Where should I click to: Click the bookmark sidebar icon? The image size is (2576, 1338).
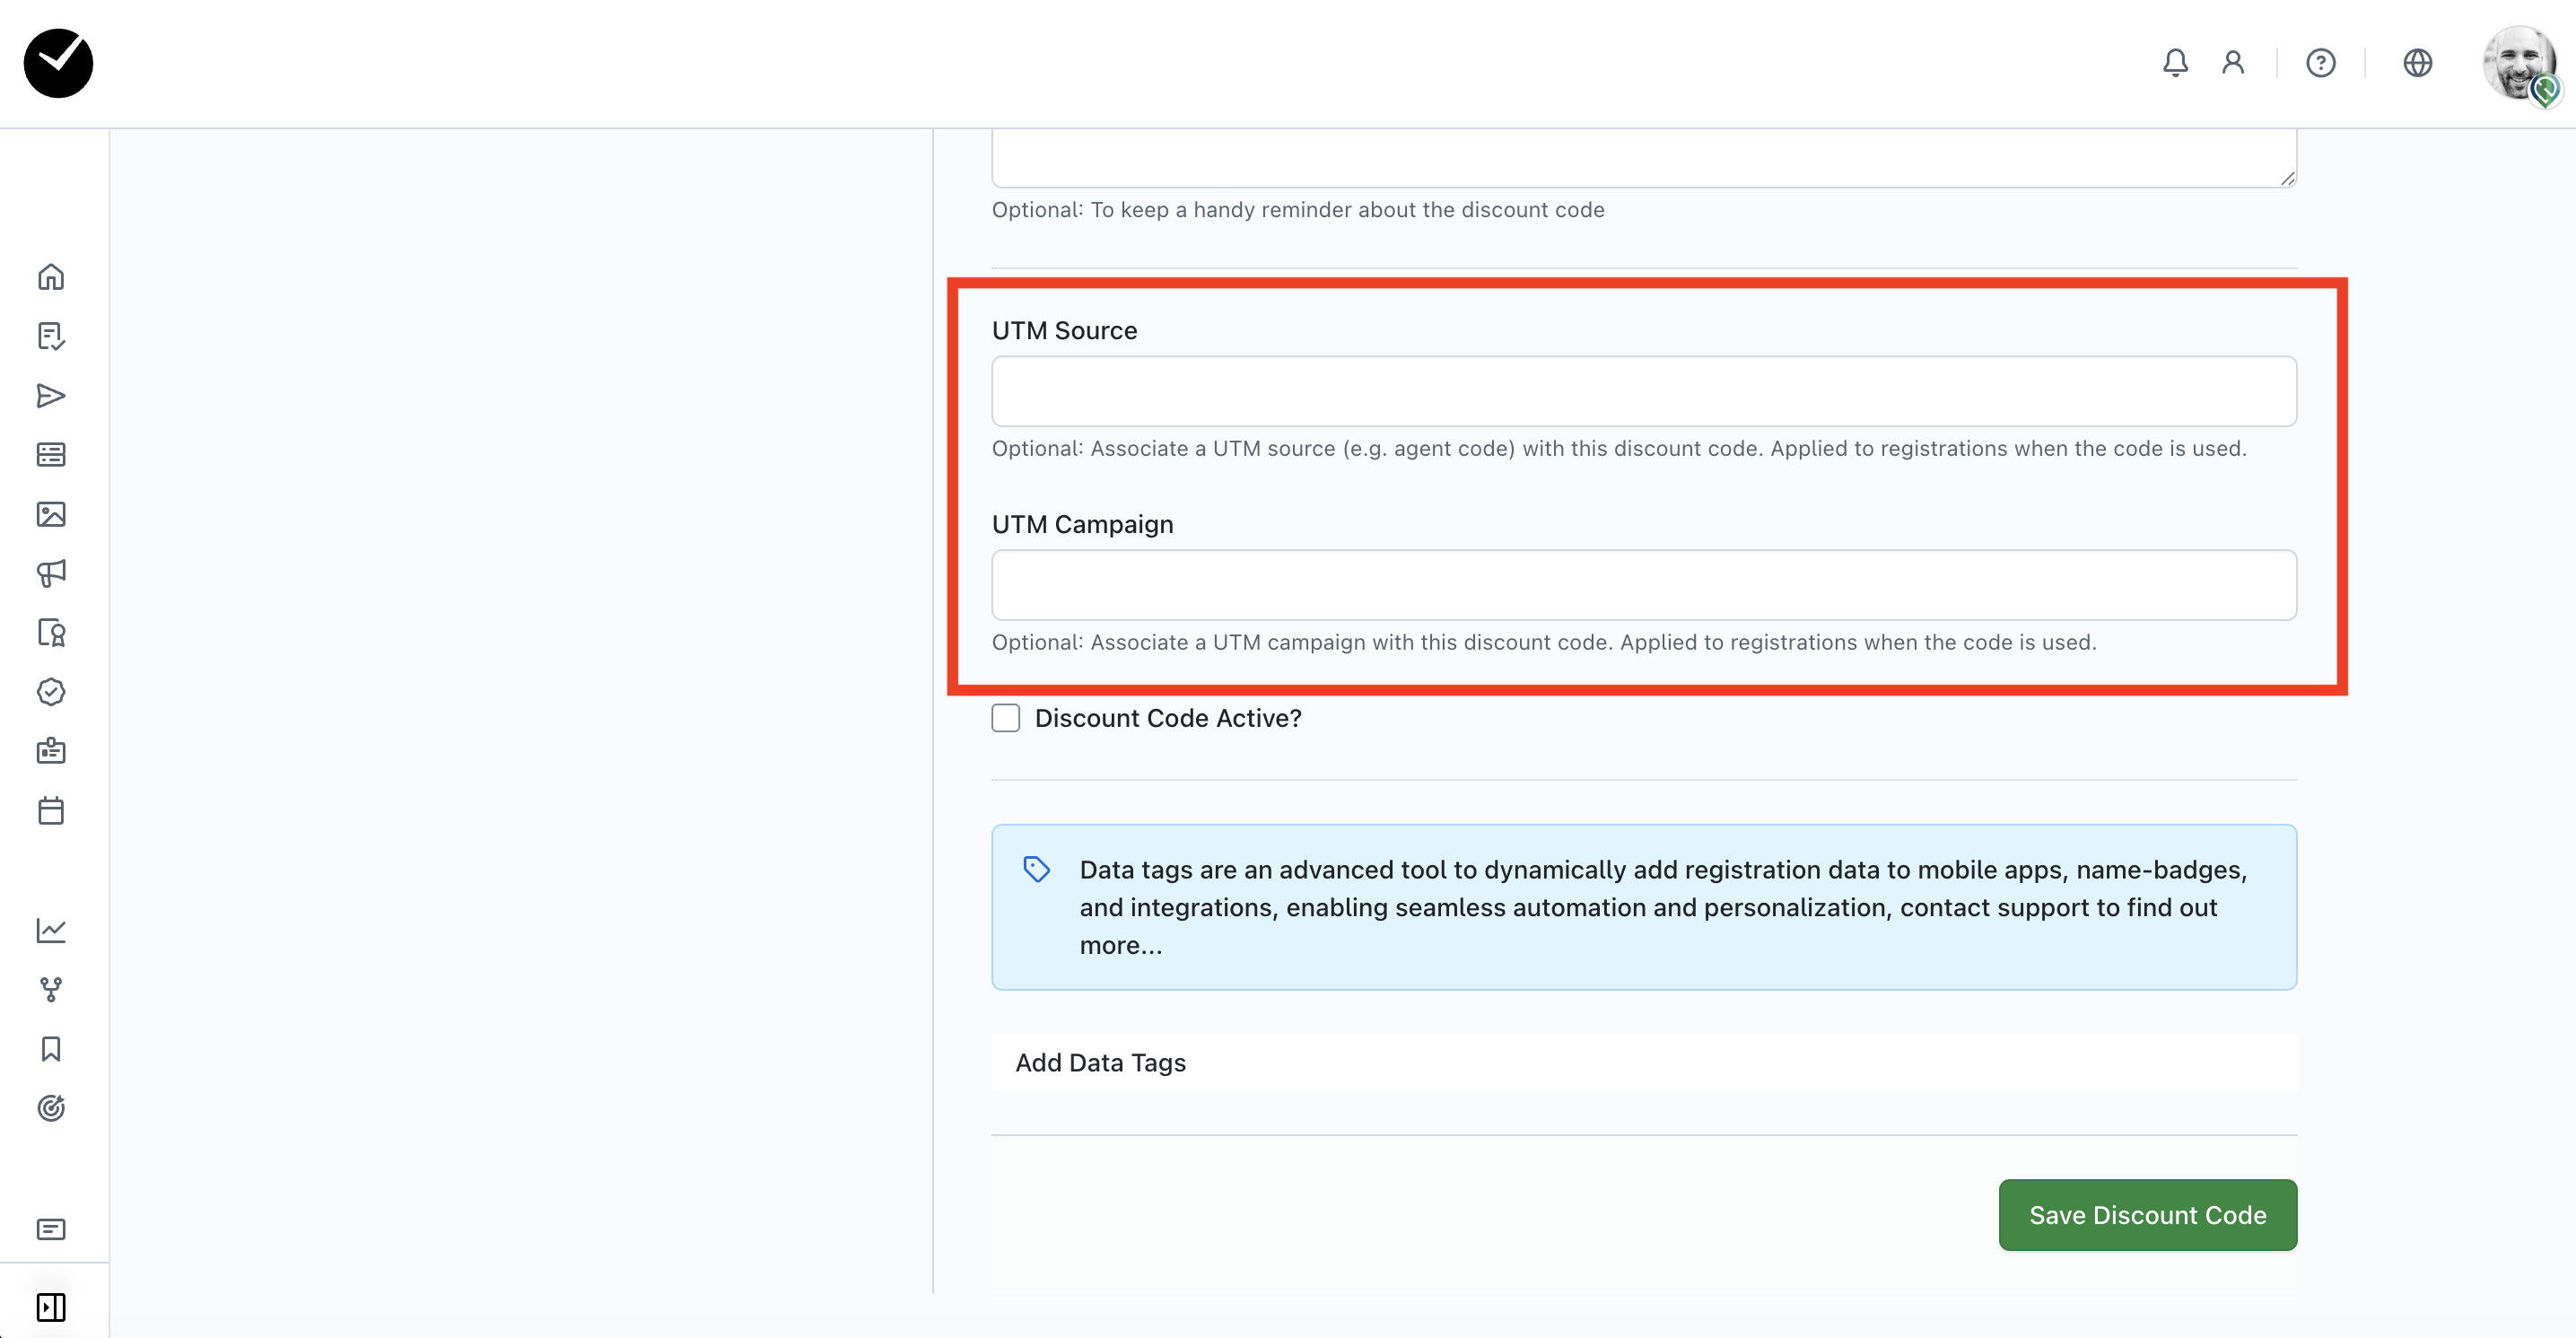click(51, 1049)
